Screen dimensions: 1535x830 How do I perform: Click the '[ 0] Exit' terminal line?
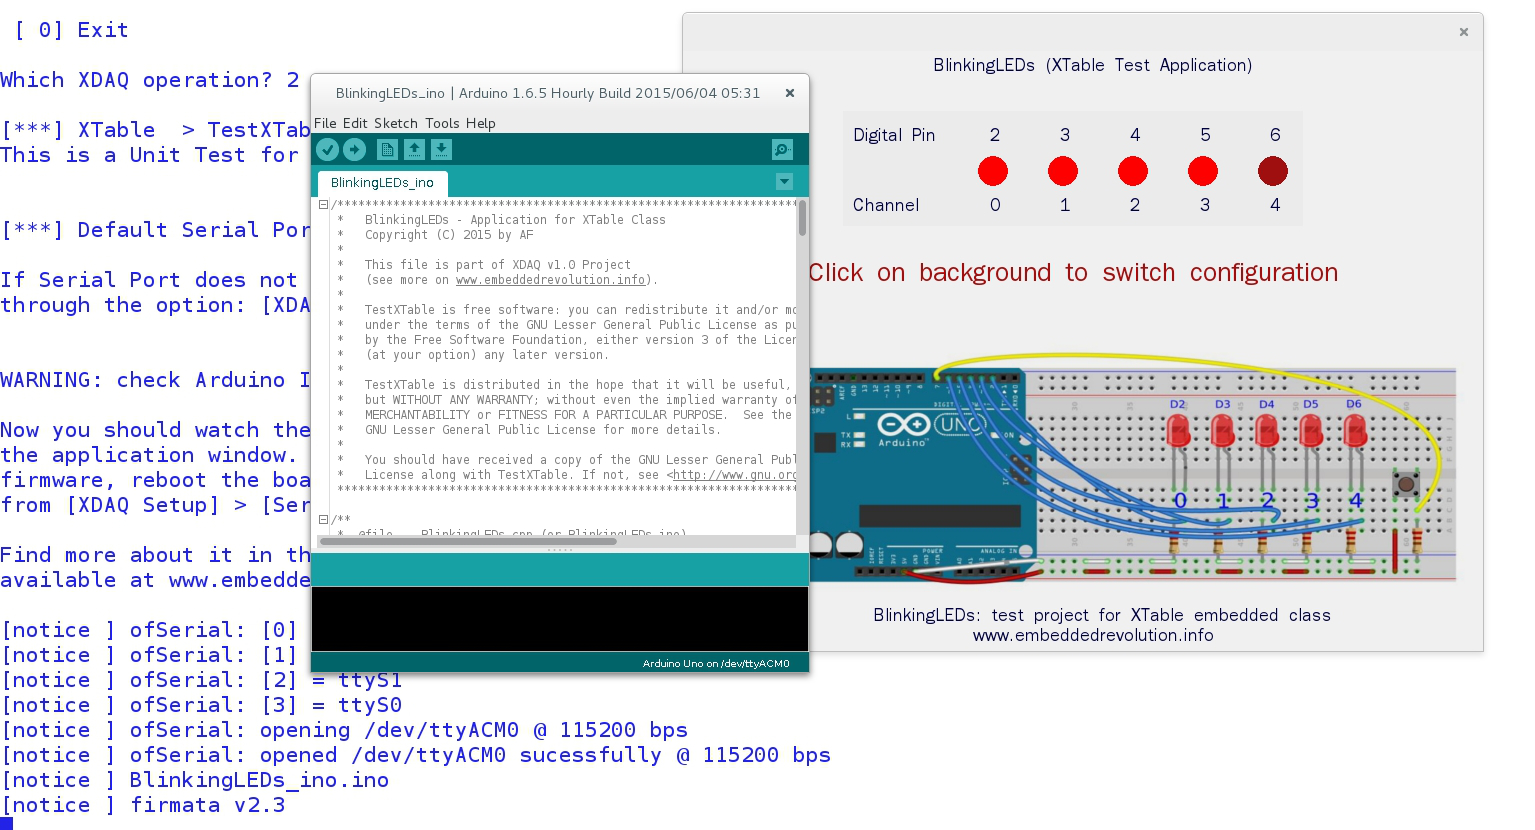click(71, 30)
